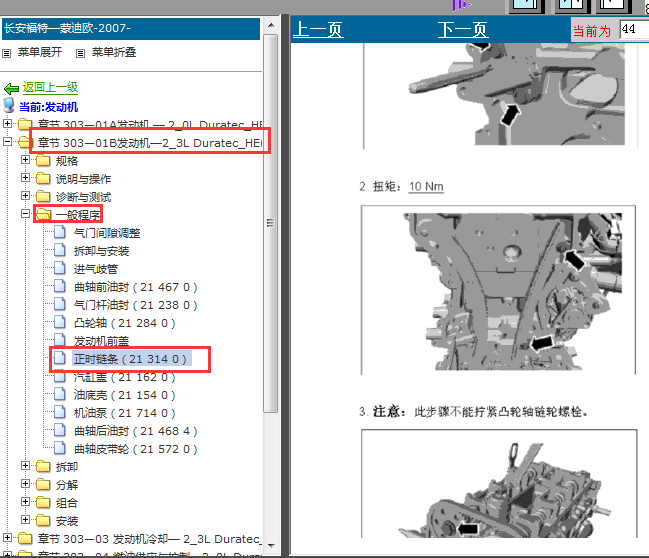Open 进气歧管 document
The width and height of the screenshot is (649, 558).
(96, 269)
